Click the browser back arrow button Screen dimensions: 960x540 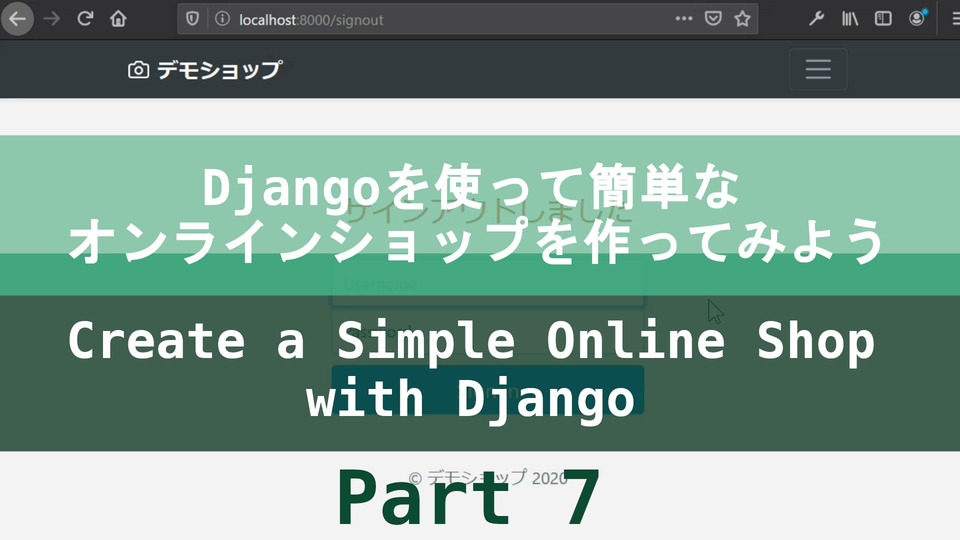click(17, 19)
